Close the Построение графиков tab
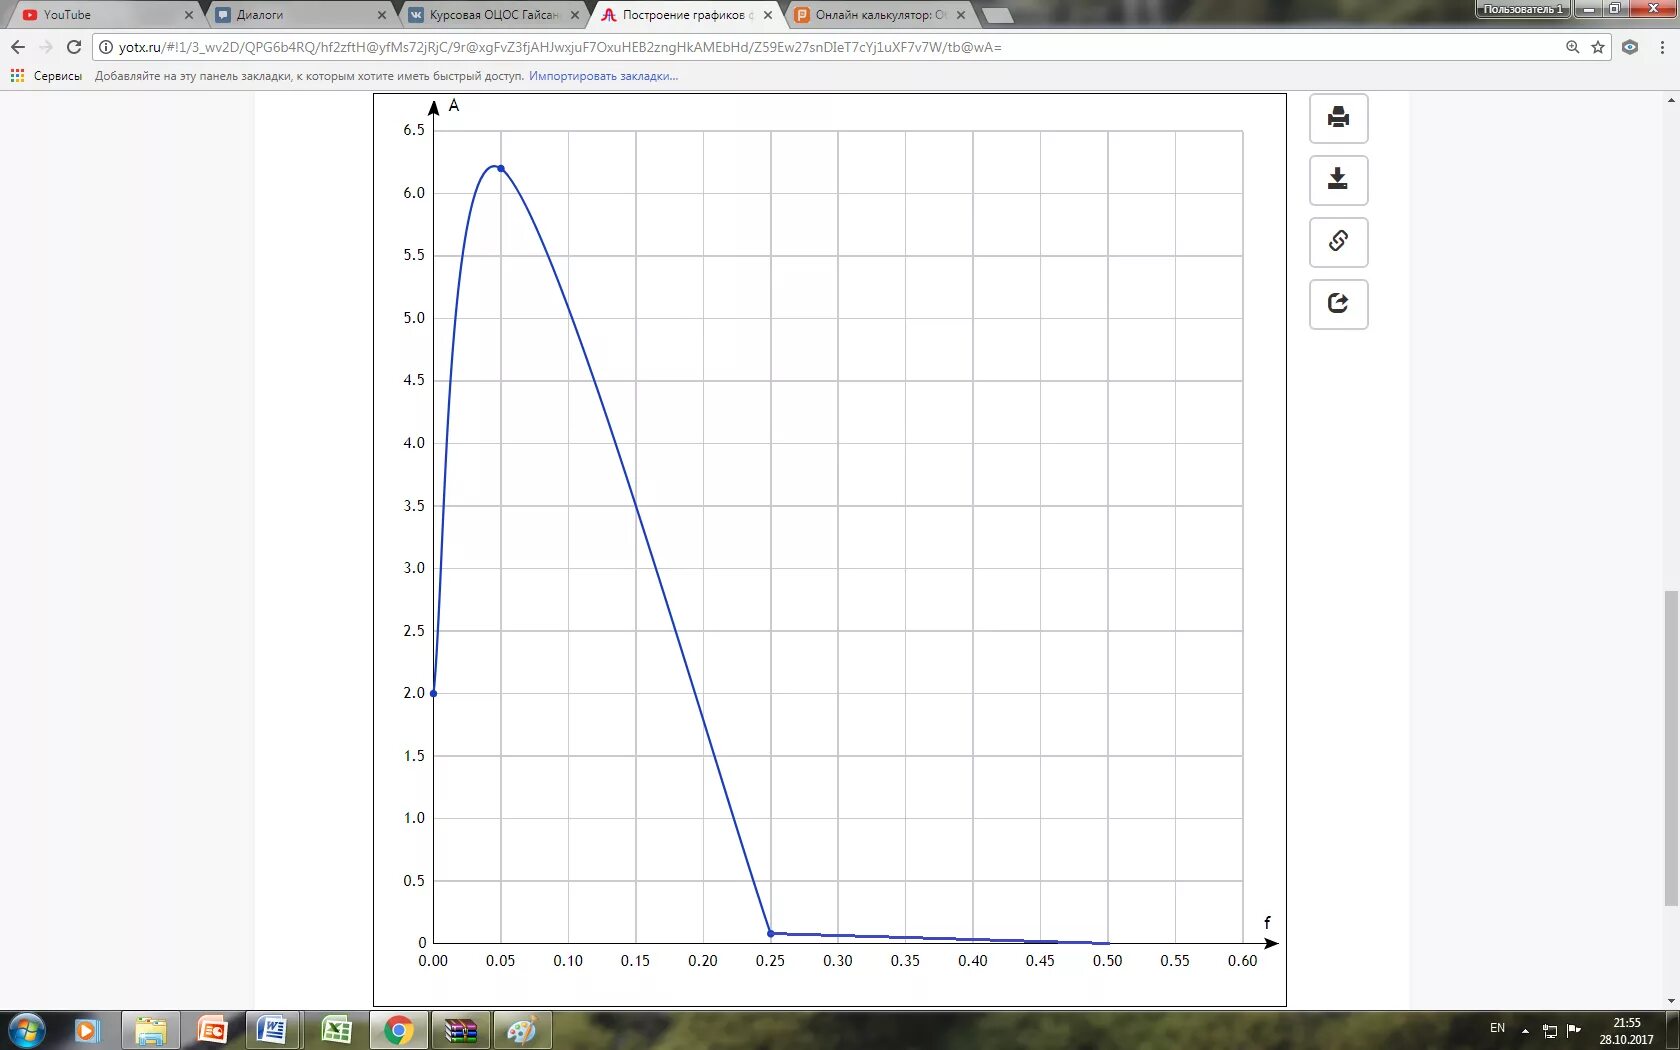The height and width of the screenshot is (1050, 1680). pos(768,15)
